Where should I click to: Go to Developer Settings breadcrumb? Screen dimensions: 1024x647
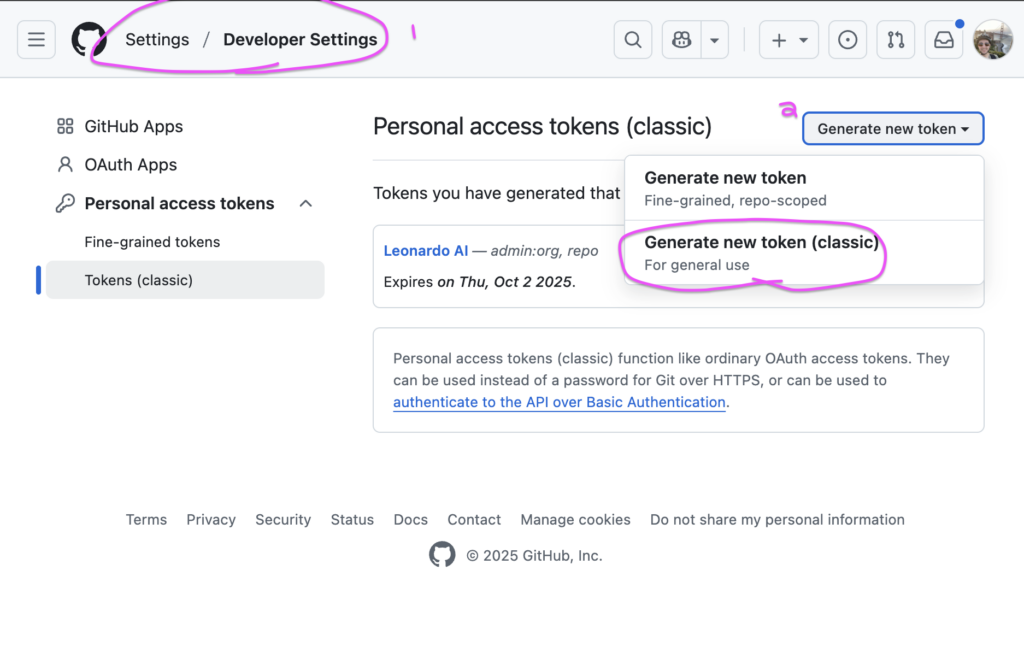tap(300, 40)
